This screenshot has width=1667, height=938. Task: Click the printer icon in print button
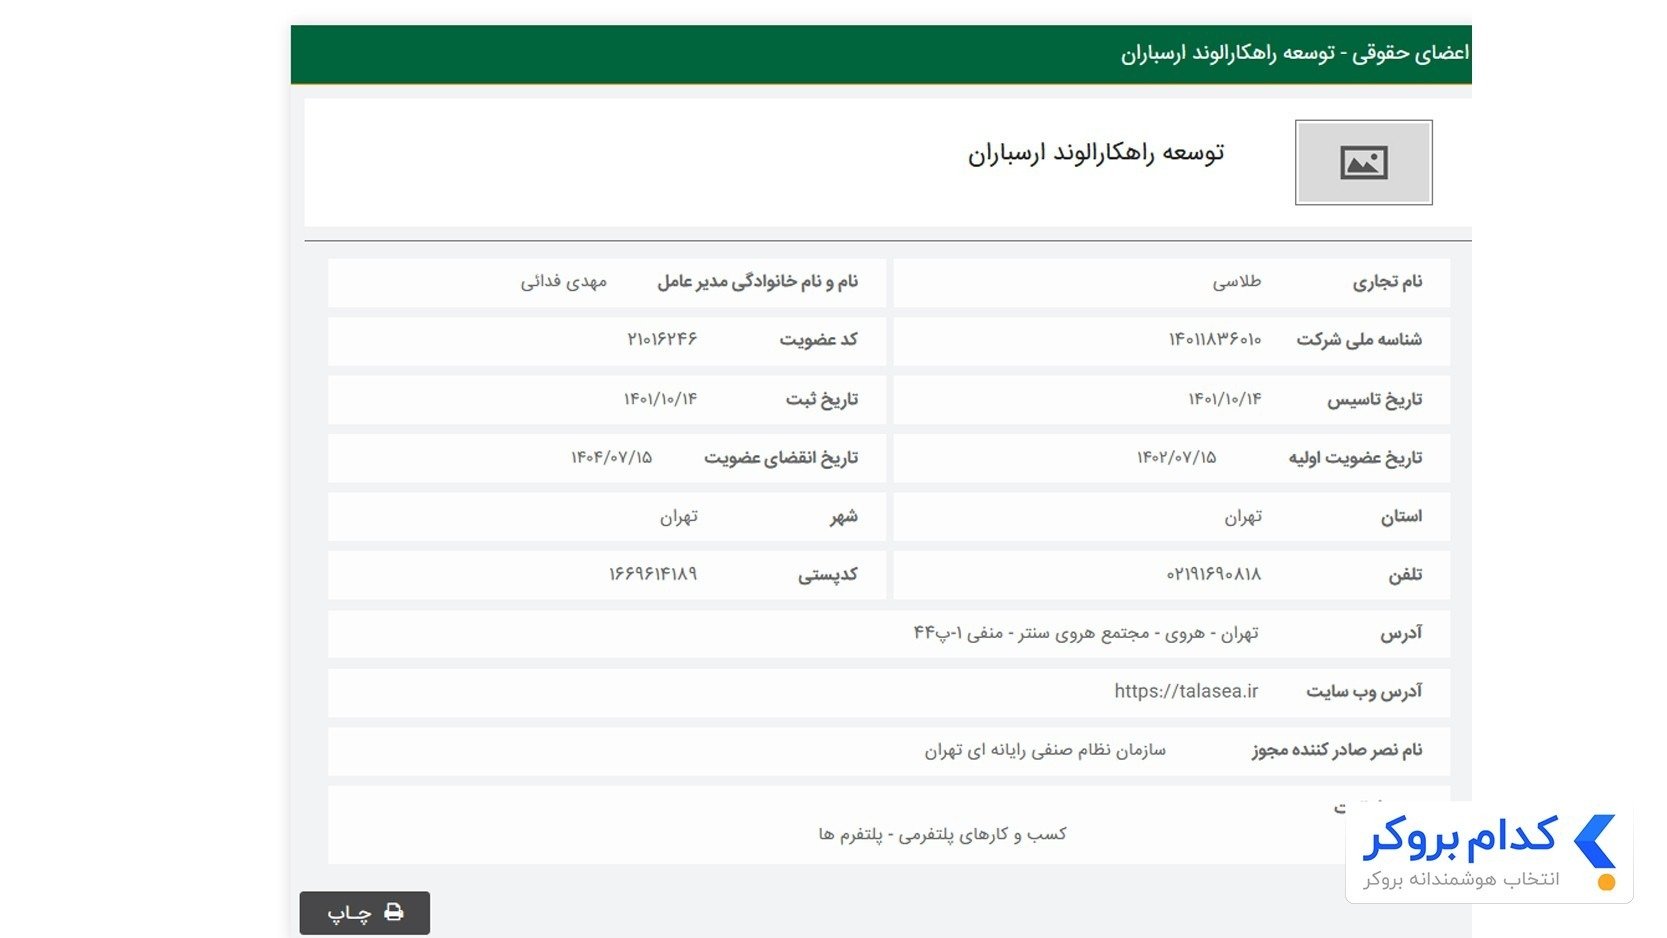click(394, 912)
